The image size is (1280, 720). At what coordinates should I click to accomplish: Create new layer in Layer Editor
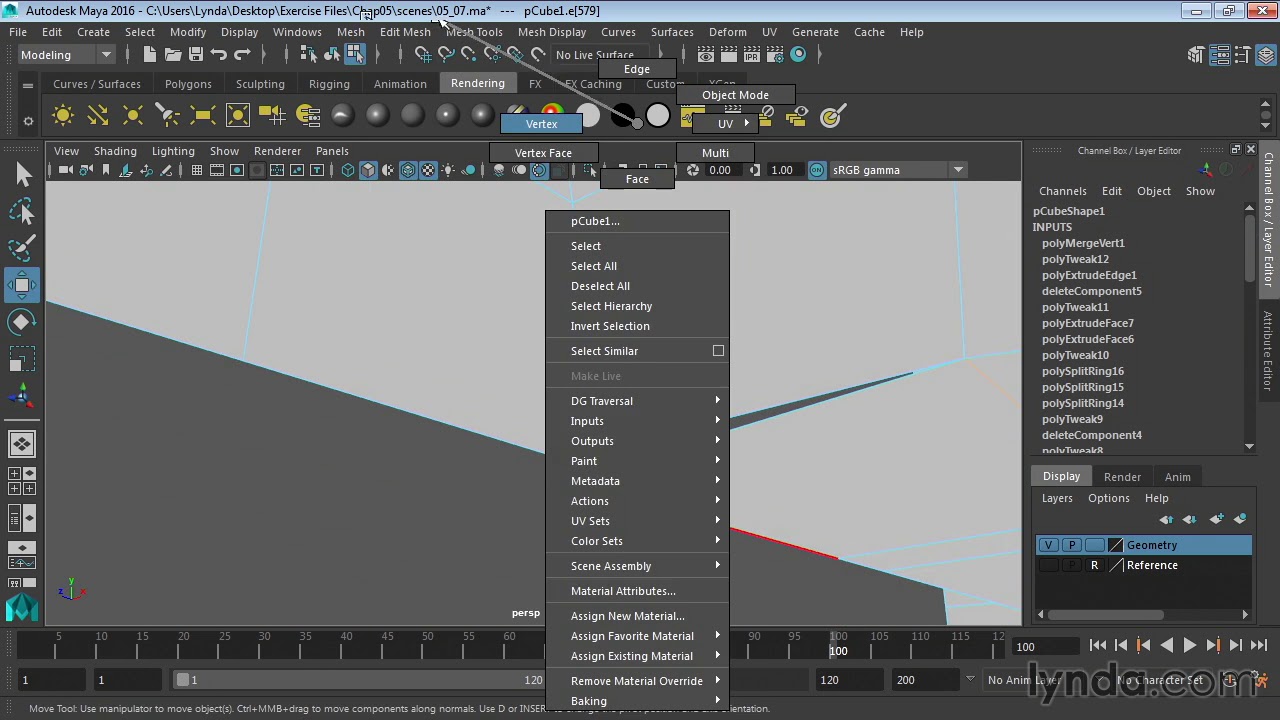pyautogui.click(x=1217, y=519)
